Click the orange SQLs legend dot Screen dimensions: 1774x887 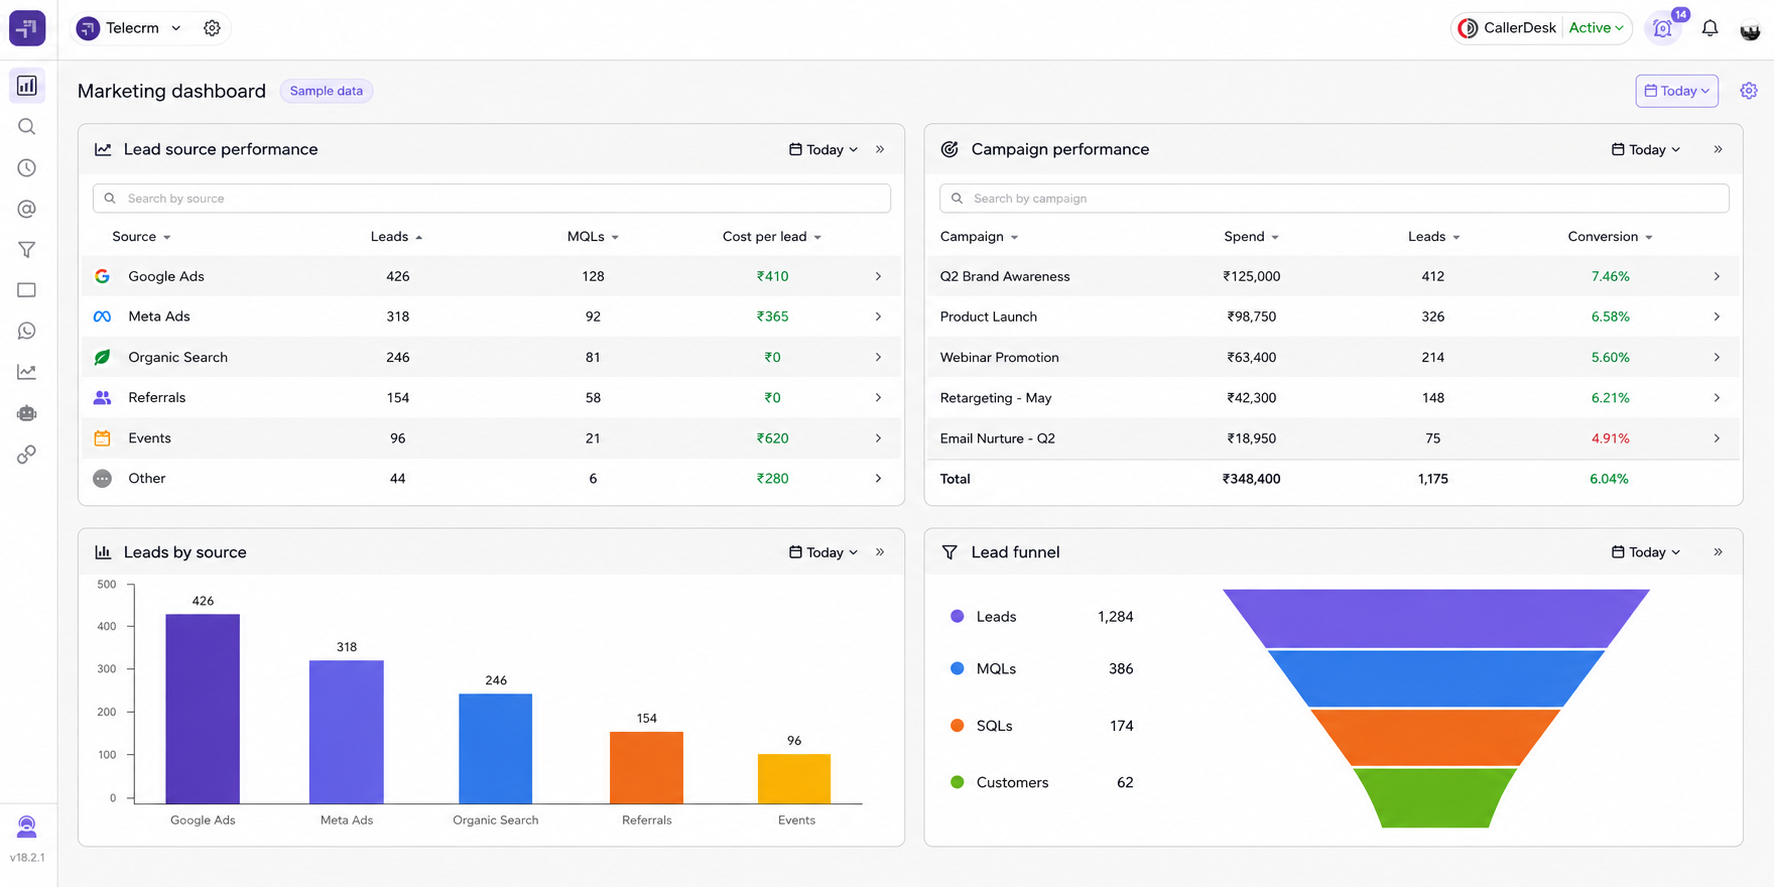pos(957,725)
